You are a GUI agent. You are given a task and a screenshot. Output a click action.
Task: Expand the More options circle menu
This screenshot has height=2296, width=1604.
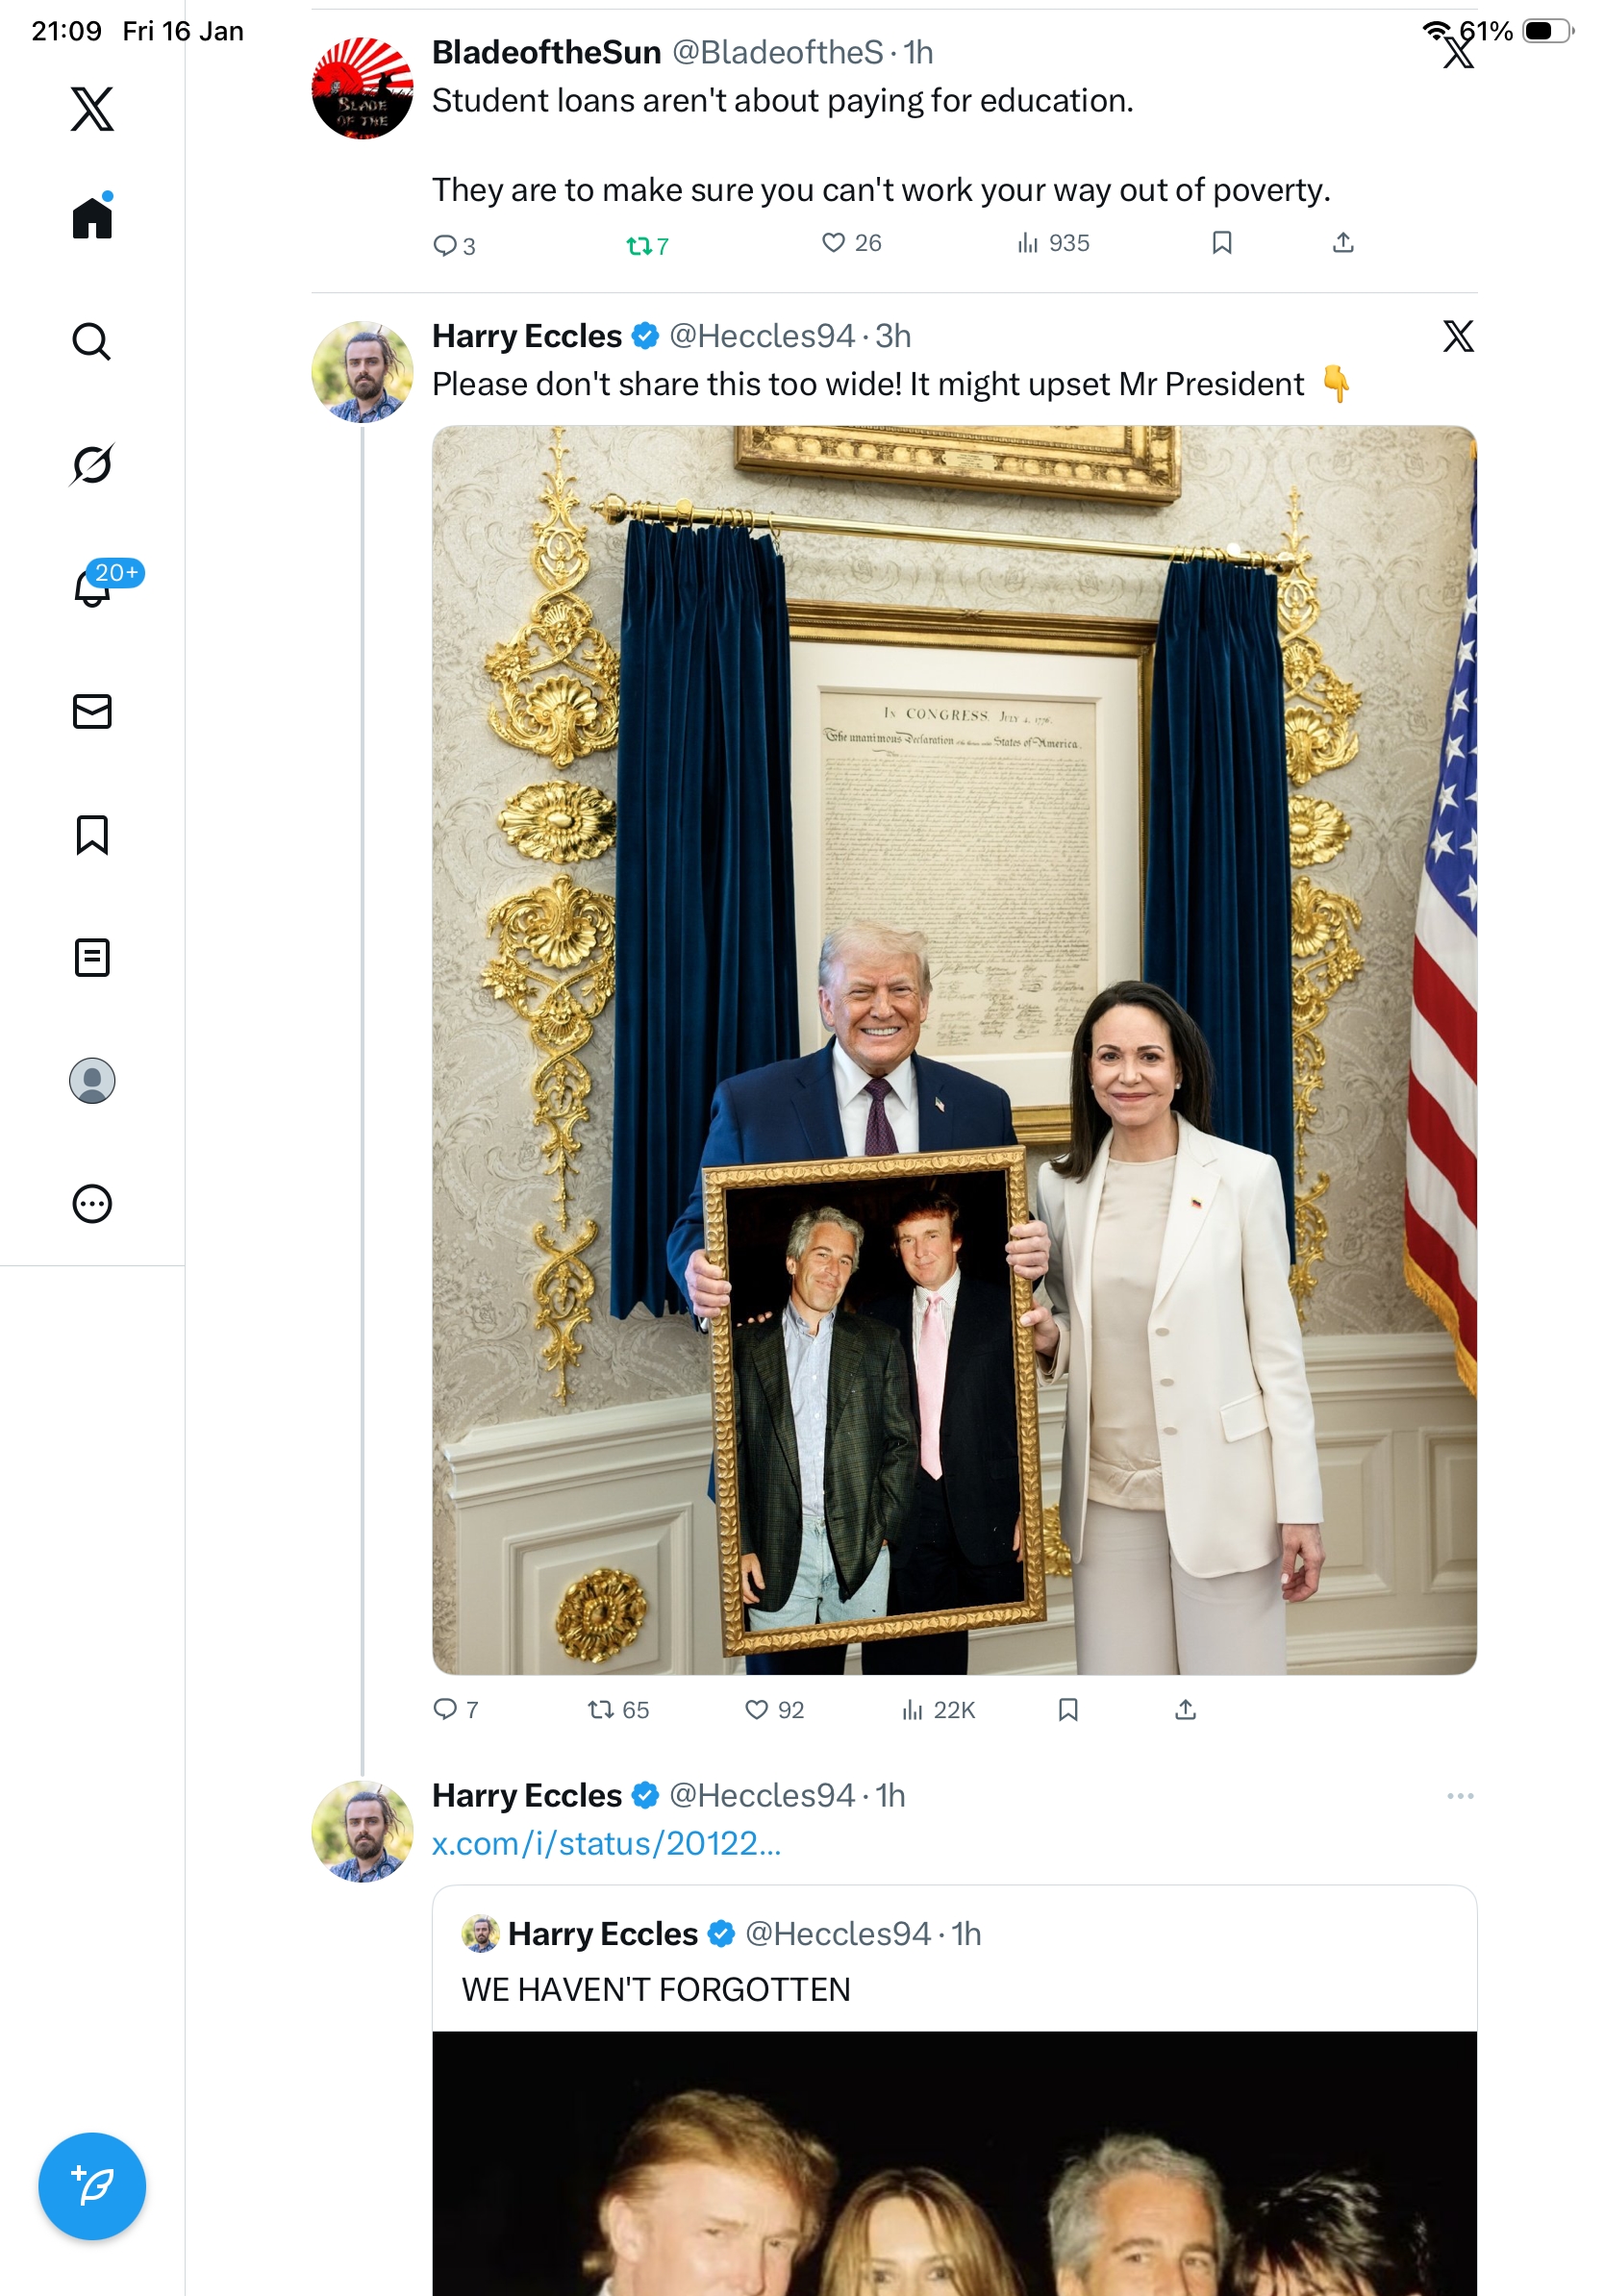pyautogui.click(x=92, y=1203)
